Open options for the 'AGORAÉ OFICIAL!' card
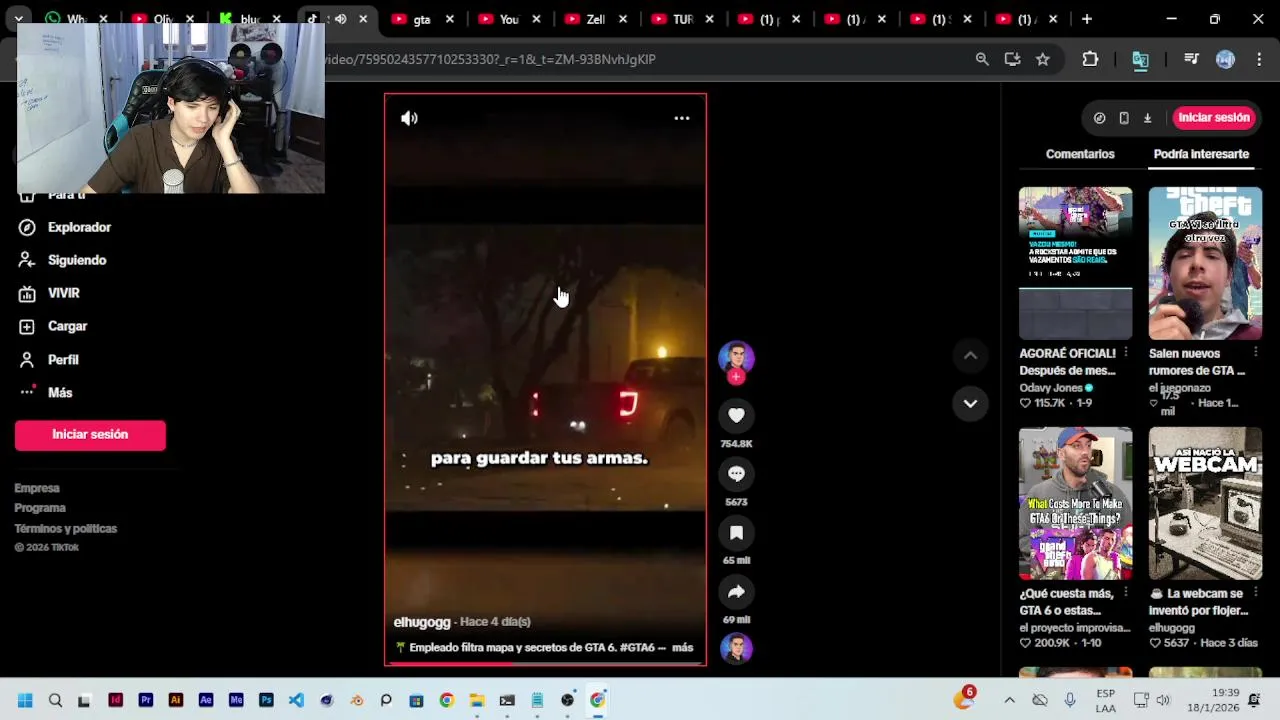This screenshot has width=1280, height=720. click(1126, 353)
